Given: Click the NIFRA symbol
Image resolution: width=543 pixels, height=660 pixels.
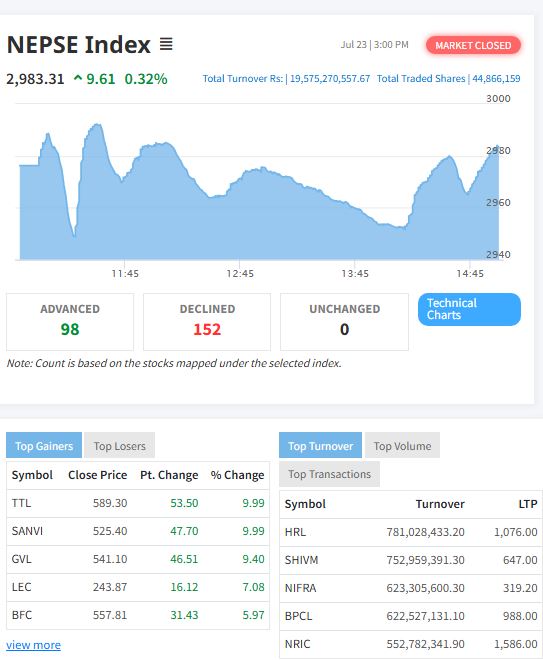Looking at the screenshot, I should click(300, 588).
